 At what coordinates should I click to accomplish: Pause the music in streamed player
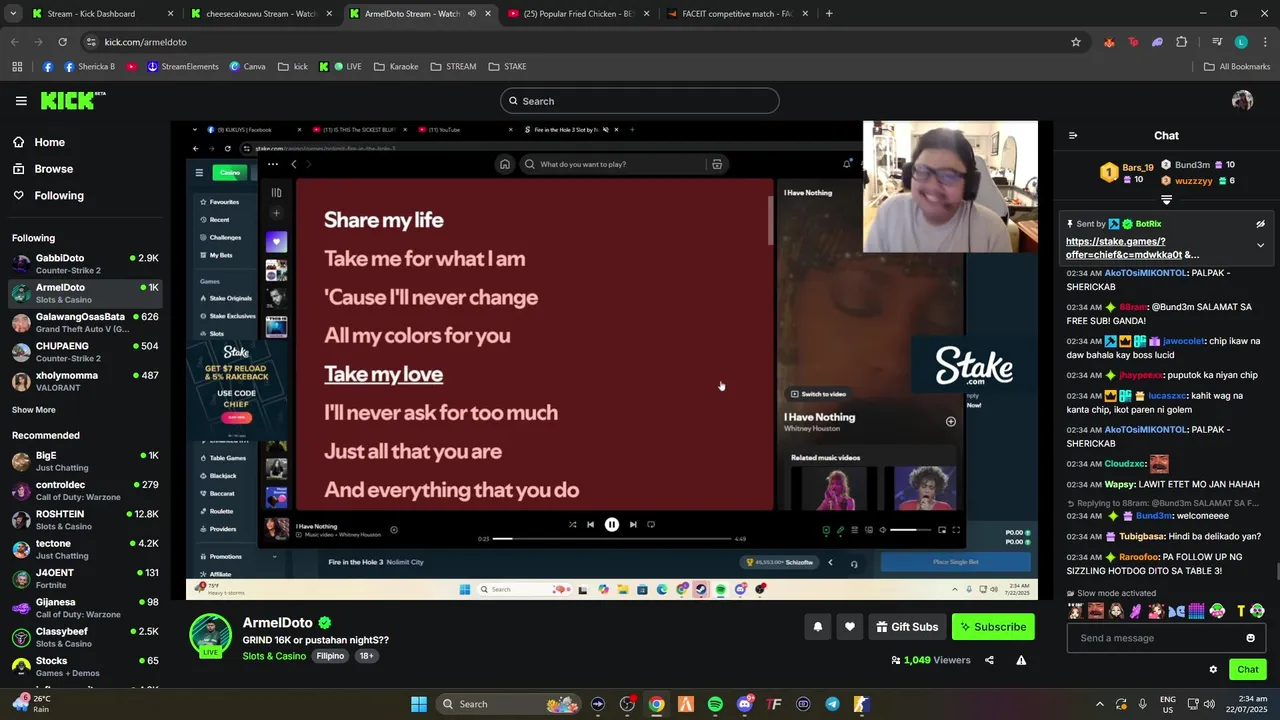coord(612,524)
